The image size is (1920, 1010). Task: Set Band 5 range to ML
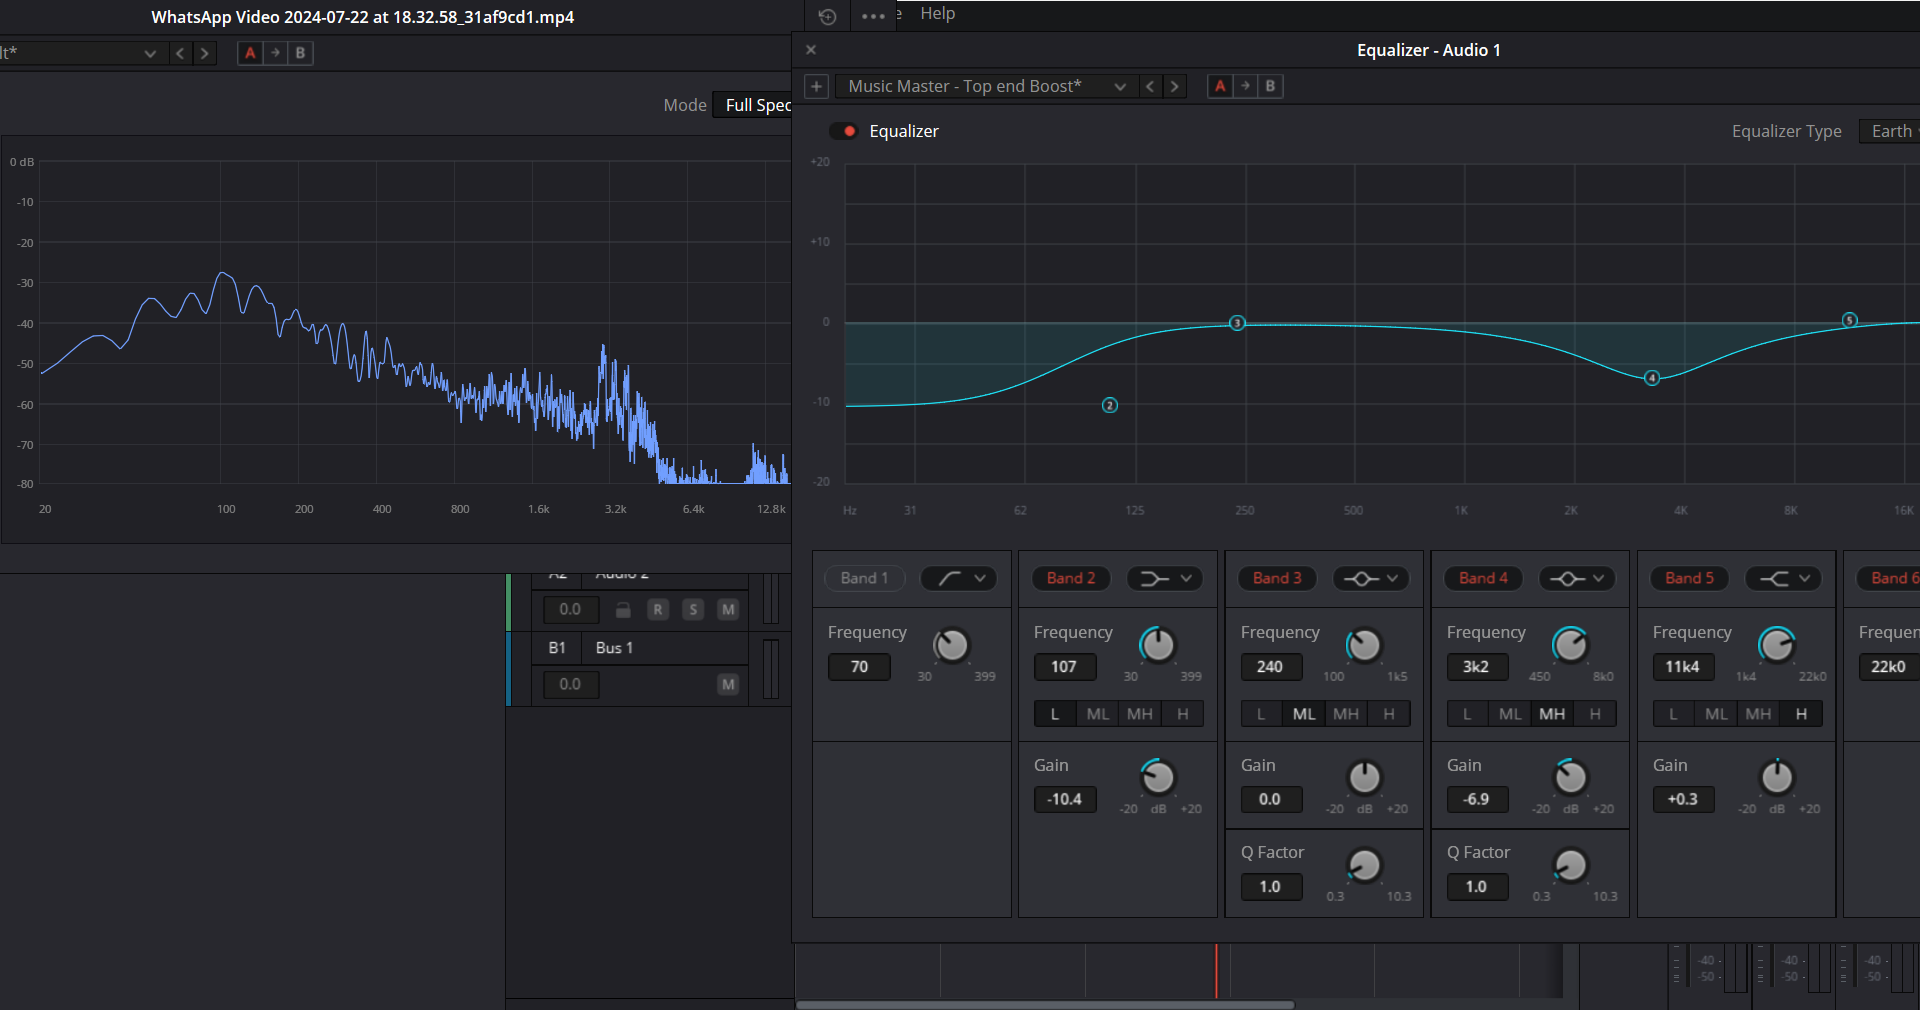point(1716,714)
